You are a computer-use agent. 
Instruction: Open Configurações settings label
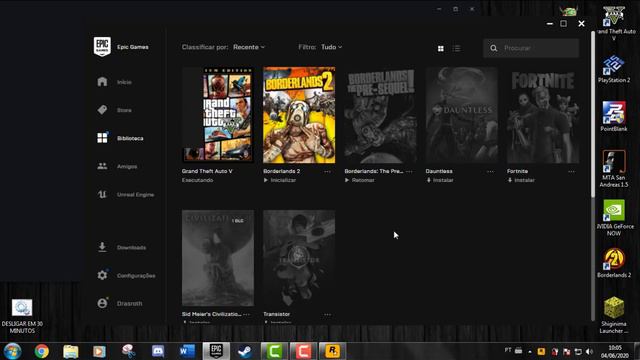pos(136,276)
